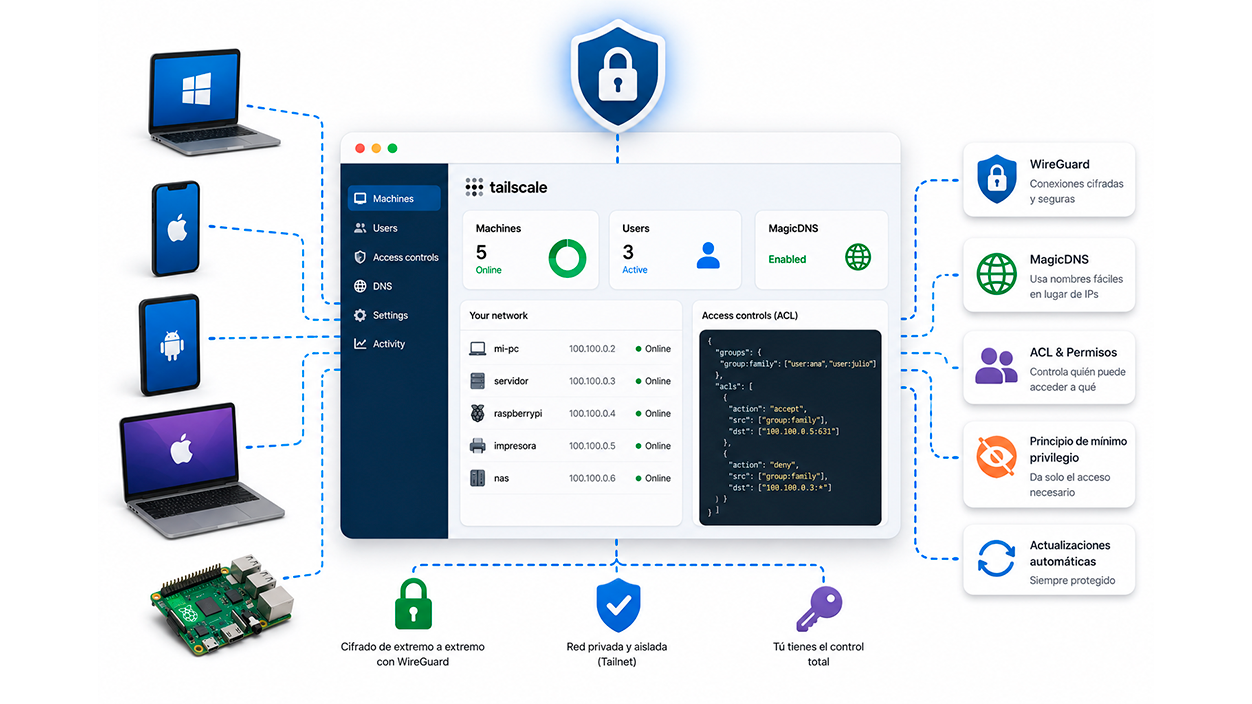Open the MagicDNS Enabled card
The height and width of the screenshot is (704, 1252).
820,250
